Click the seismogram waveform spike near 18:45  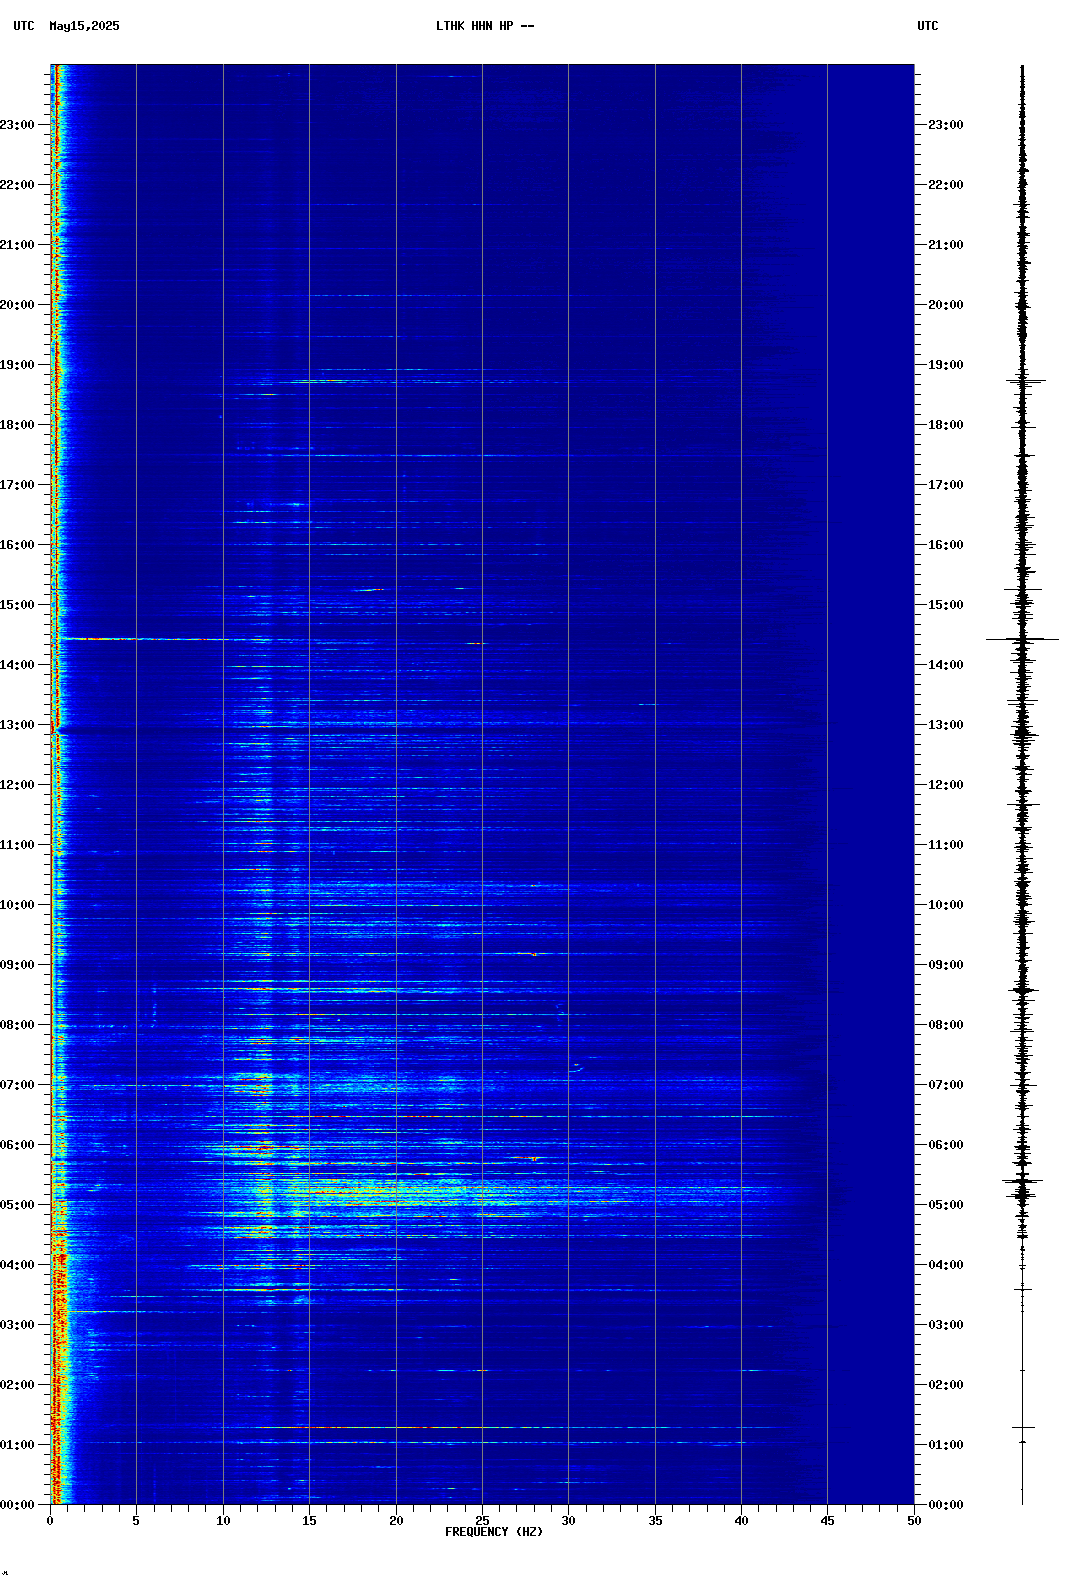coord(1025,381)
